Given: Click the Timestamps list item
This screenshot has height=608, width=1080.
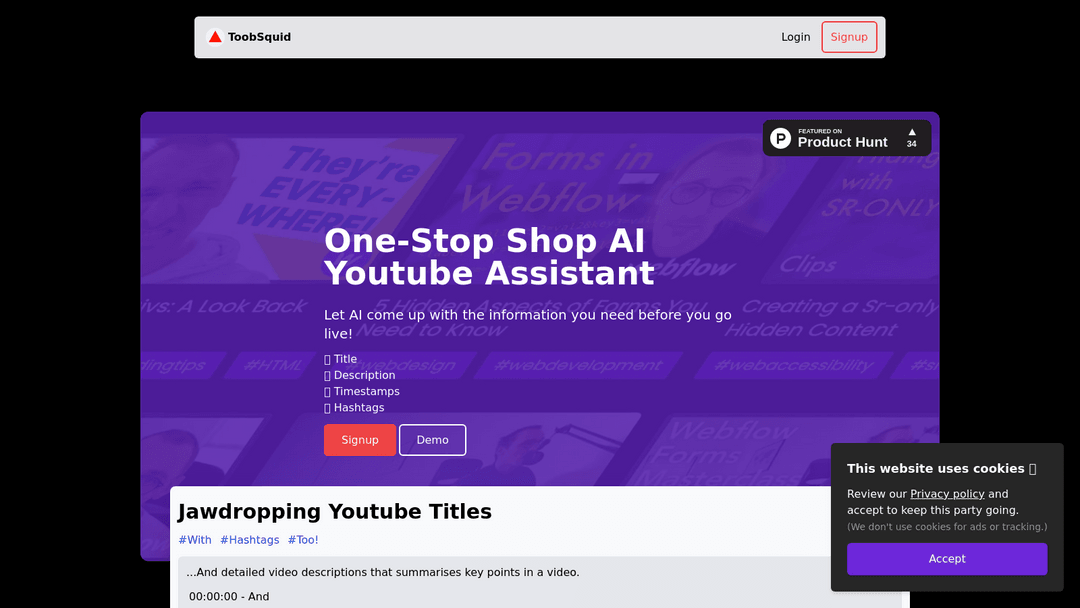Looking at the screenshot, I should coord(362,391).
